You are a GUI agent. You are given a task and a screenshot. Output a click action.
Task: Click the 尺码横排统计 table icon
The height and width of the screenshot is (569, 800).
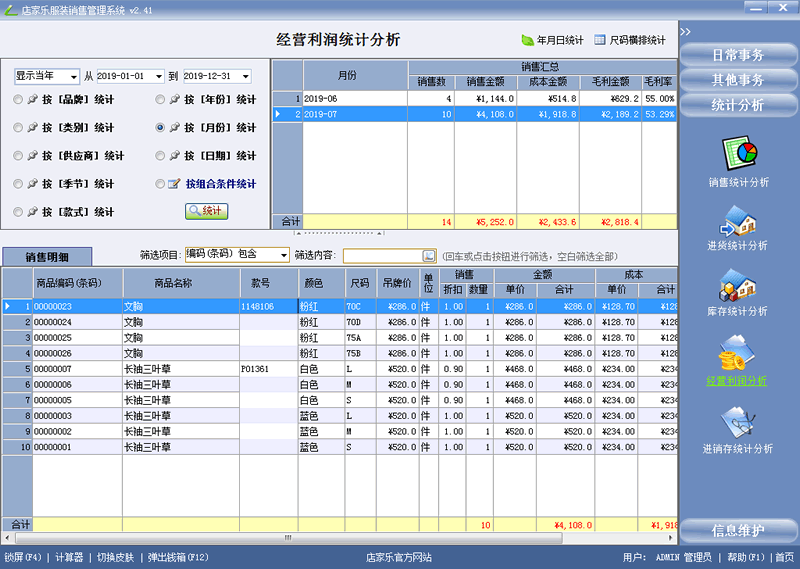click(x=600, y=40)
